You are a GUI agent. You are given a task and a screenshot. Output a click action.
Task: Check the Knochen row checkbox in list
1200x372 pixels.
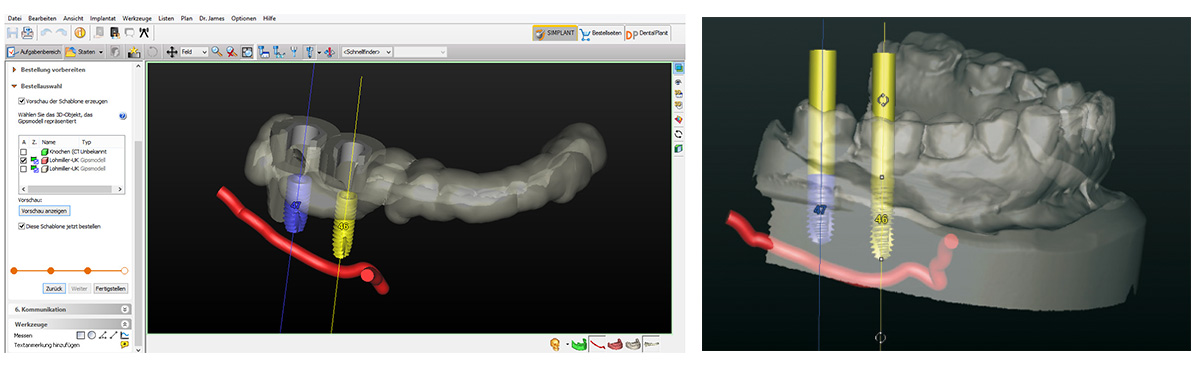pos(23,151)
